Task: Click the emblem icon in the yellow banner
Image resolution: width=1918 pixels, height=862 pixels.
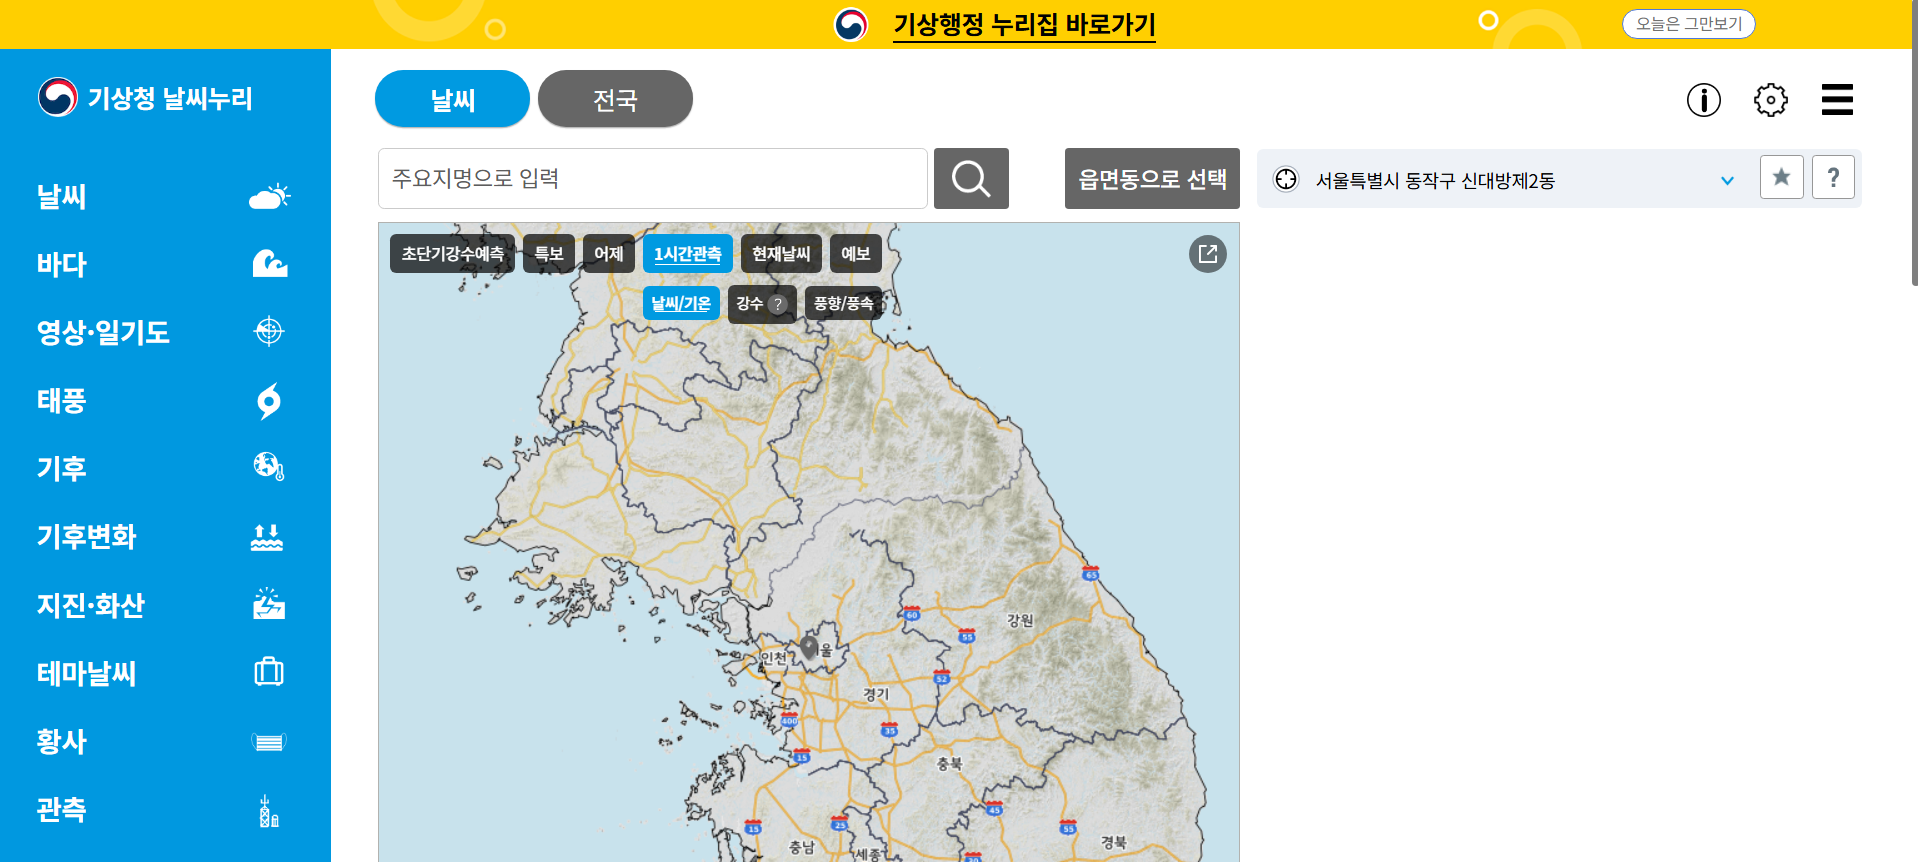Action: tap(851, 24)
